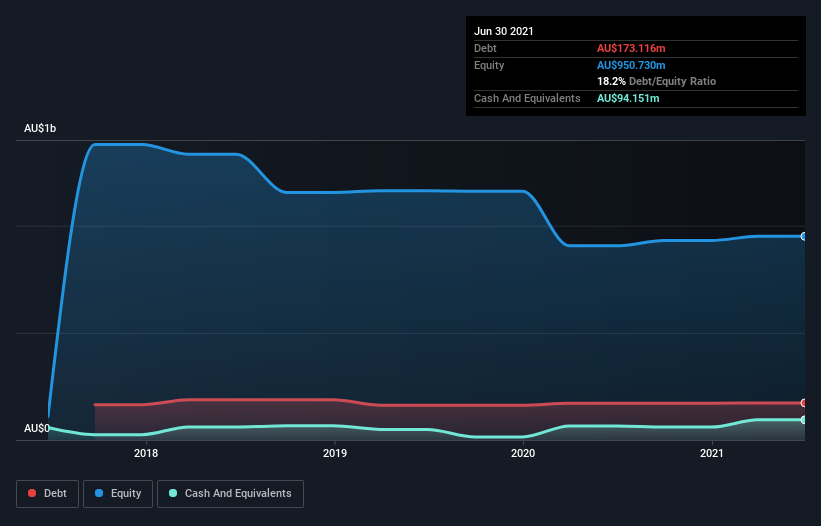Screen dimensions: 821x526
Task: Click the AU$1b y-axis label
Action: (40, 128)
